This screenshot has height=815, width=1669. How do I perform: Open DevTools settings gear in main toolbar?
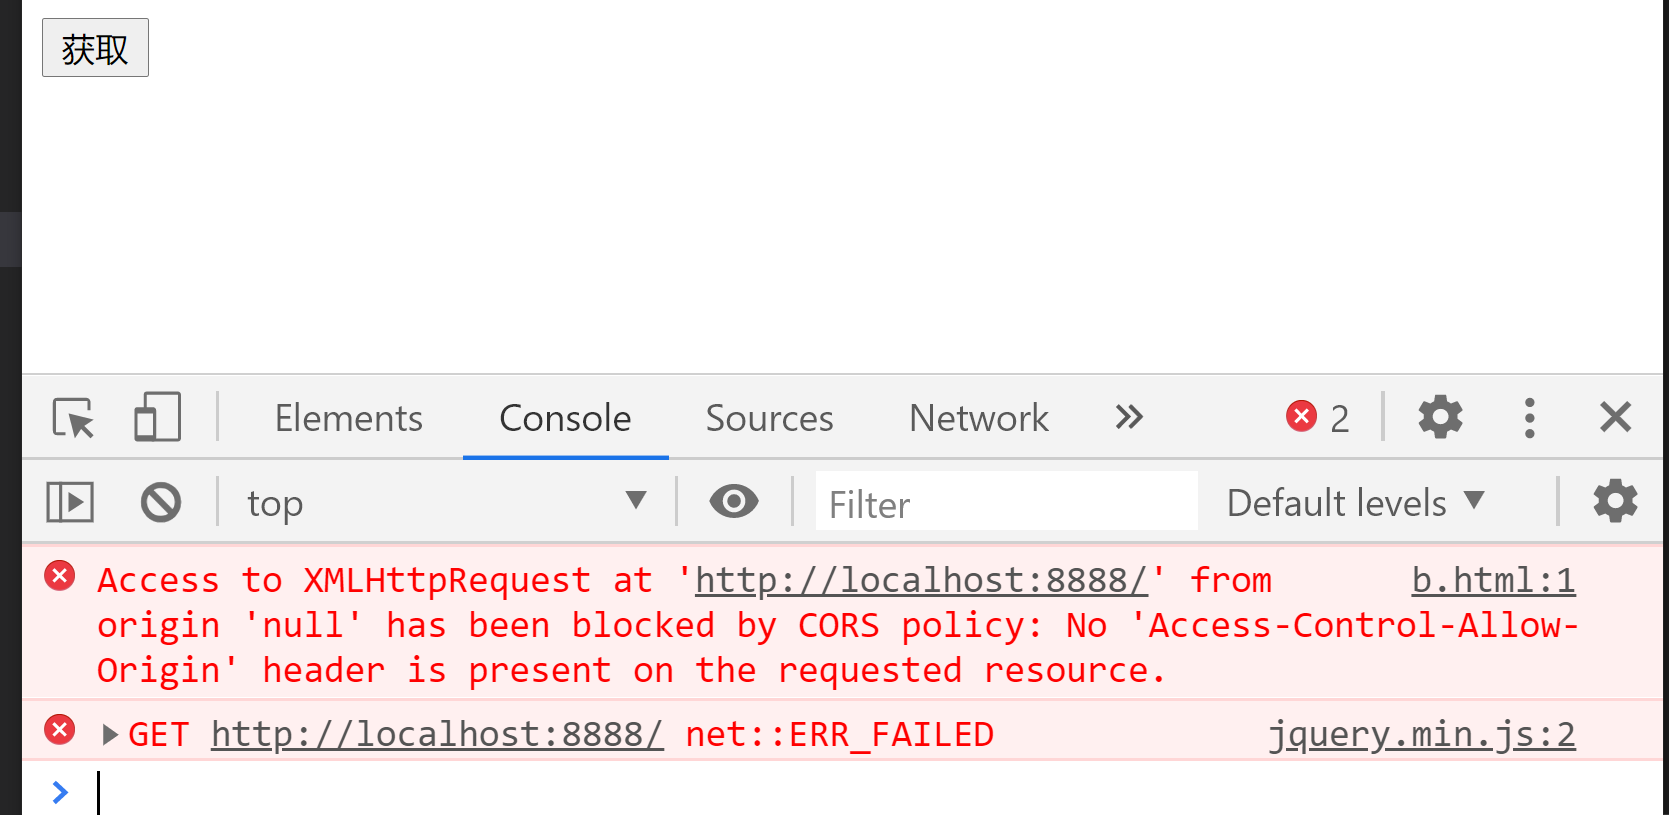click(1440, 417)
